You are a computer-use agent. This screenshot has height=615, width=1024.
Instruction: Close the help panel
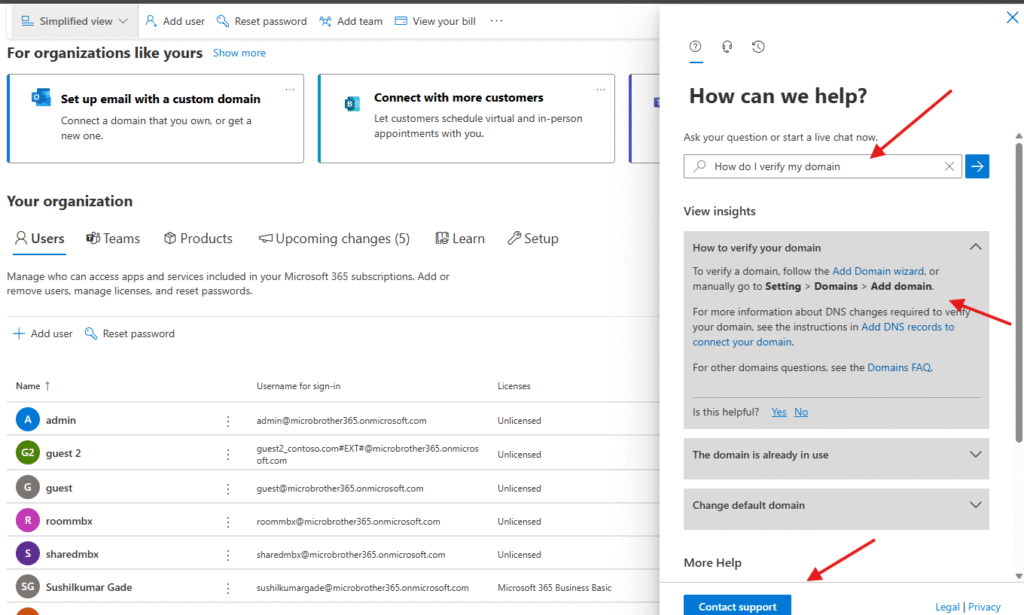point(1009,17)
